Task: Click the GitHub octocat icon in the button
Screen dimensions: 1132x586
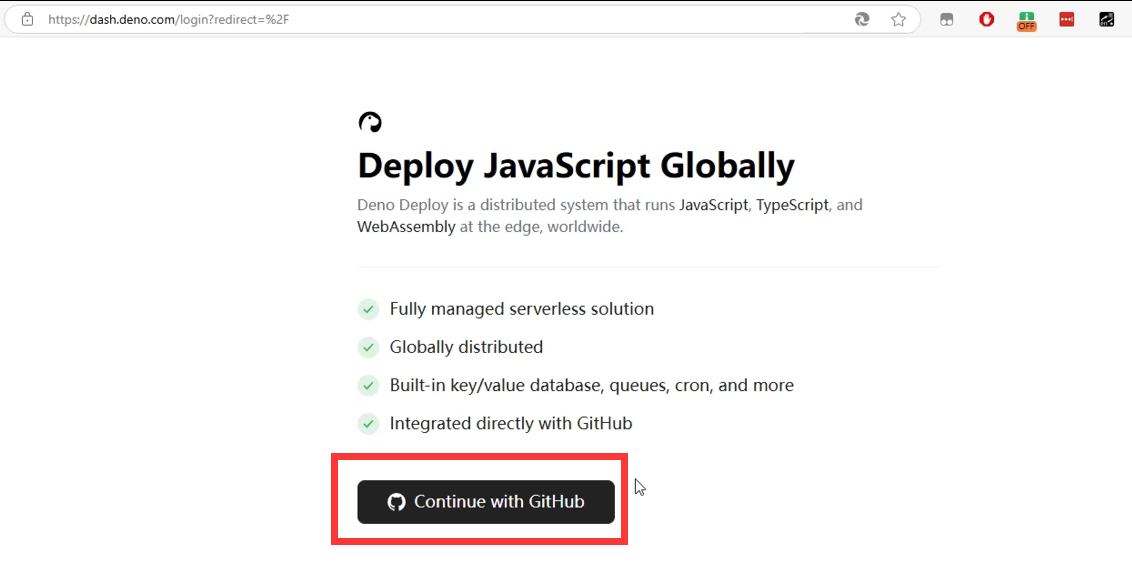Action: (396, 502)
